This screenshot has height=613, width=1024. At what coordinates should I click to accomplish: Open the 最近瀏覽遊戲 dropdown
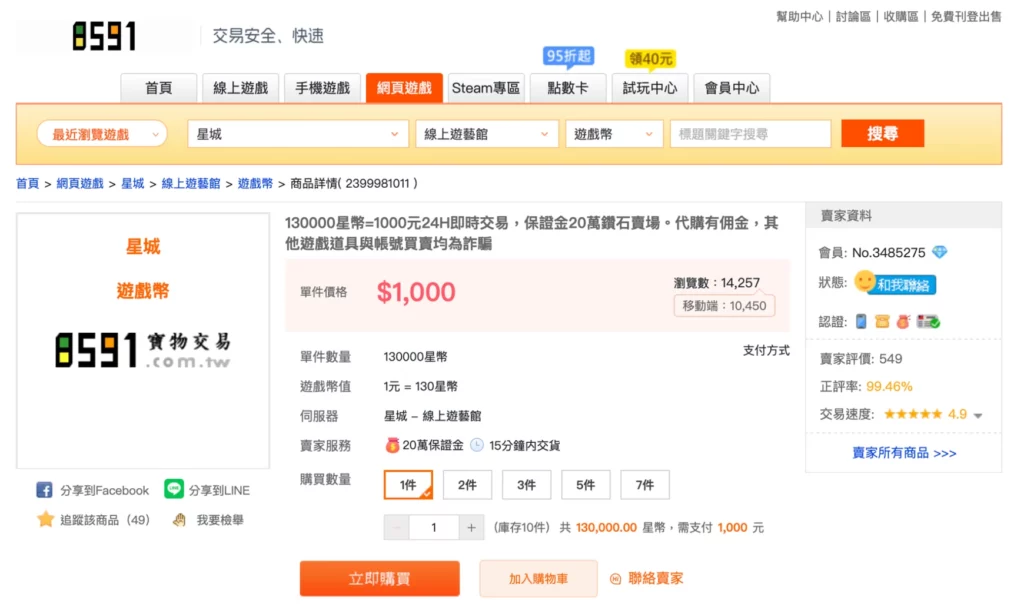[102, 134]
